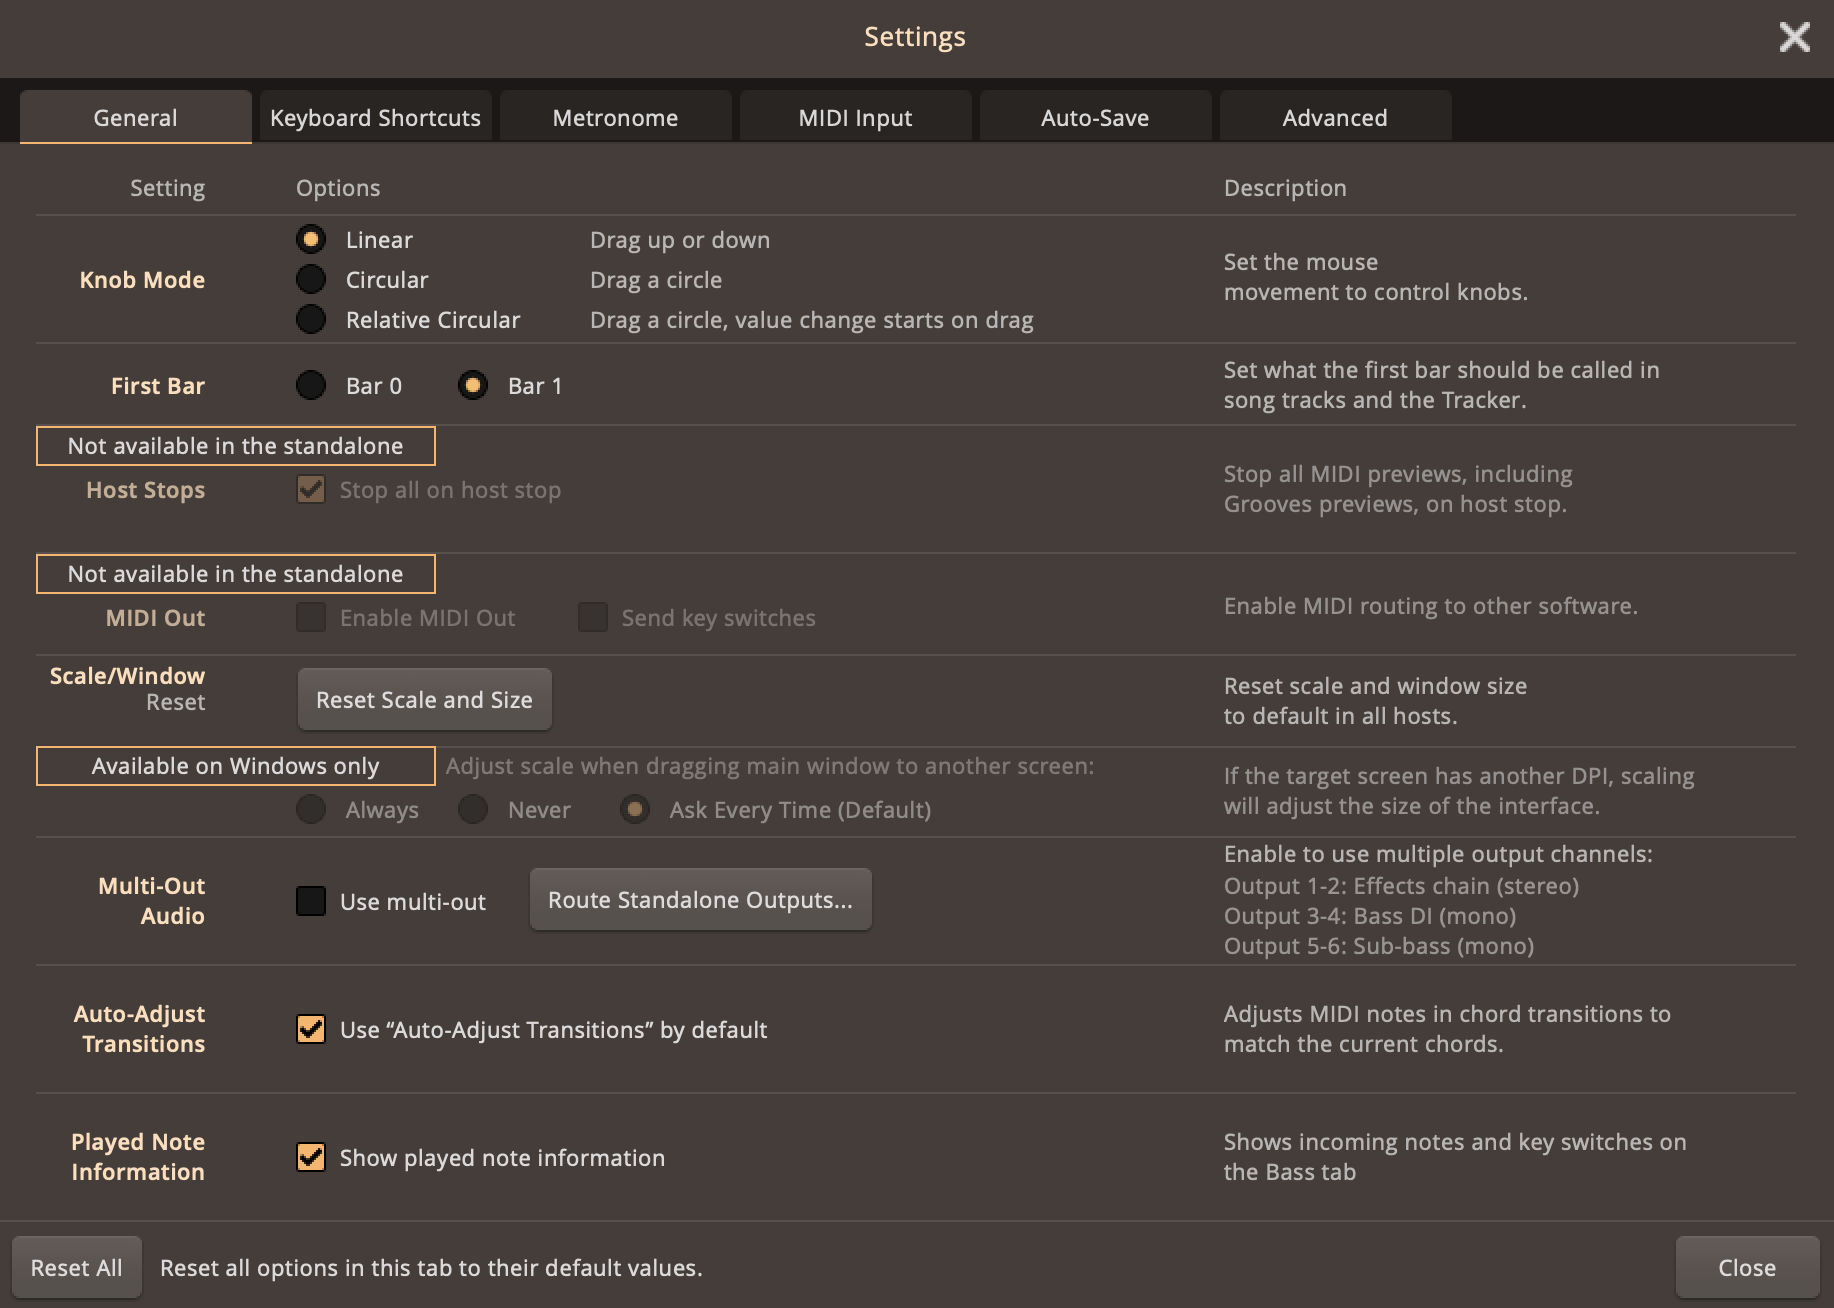Toggle Auto-Adjust Transitions by default checkbox

tap(311, 1029)
